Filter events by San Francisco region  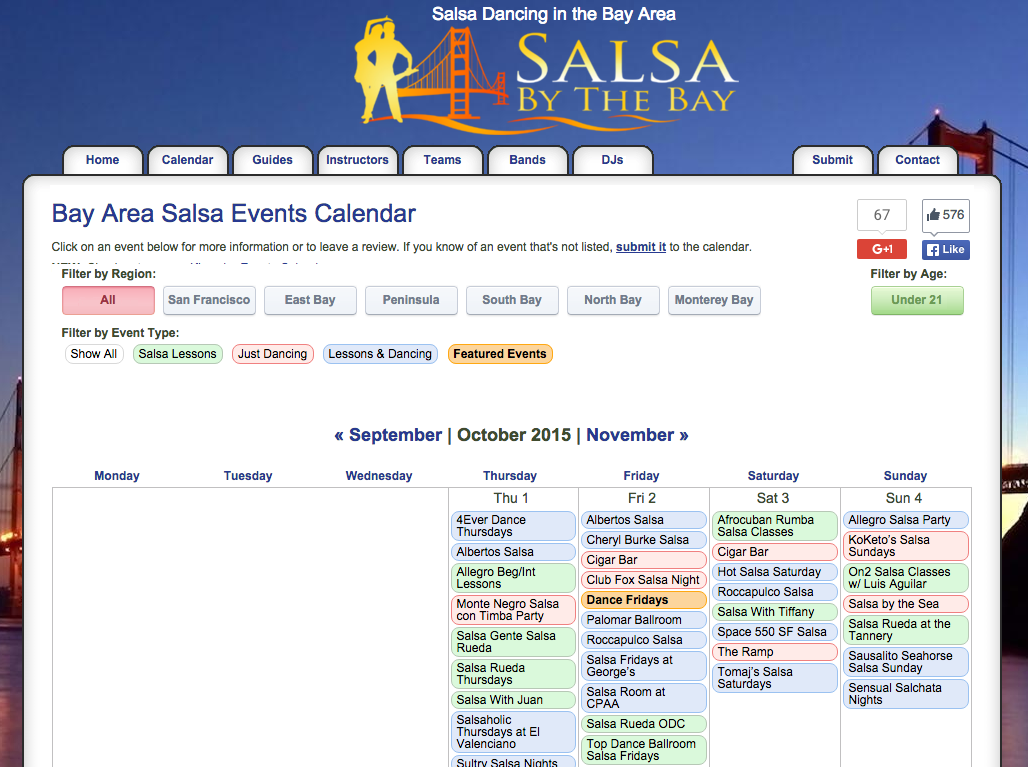point(209,300)
